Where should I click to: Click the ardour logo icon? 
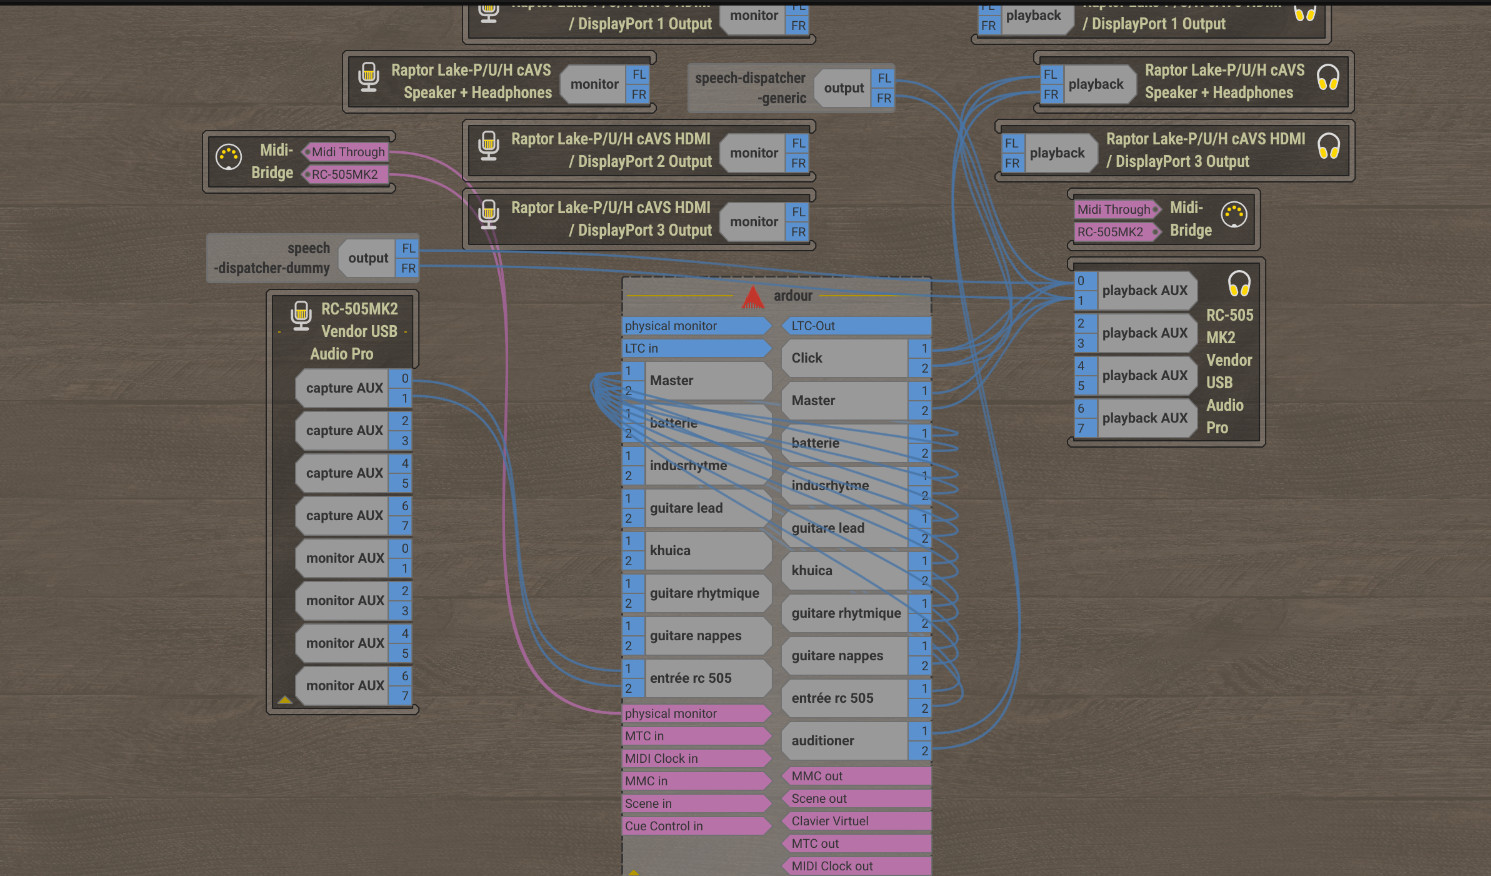(x=753, y=296)
